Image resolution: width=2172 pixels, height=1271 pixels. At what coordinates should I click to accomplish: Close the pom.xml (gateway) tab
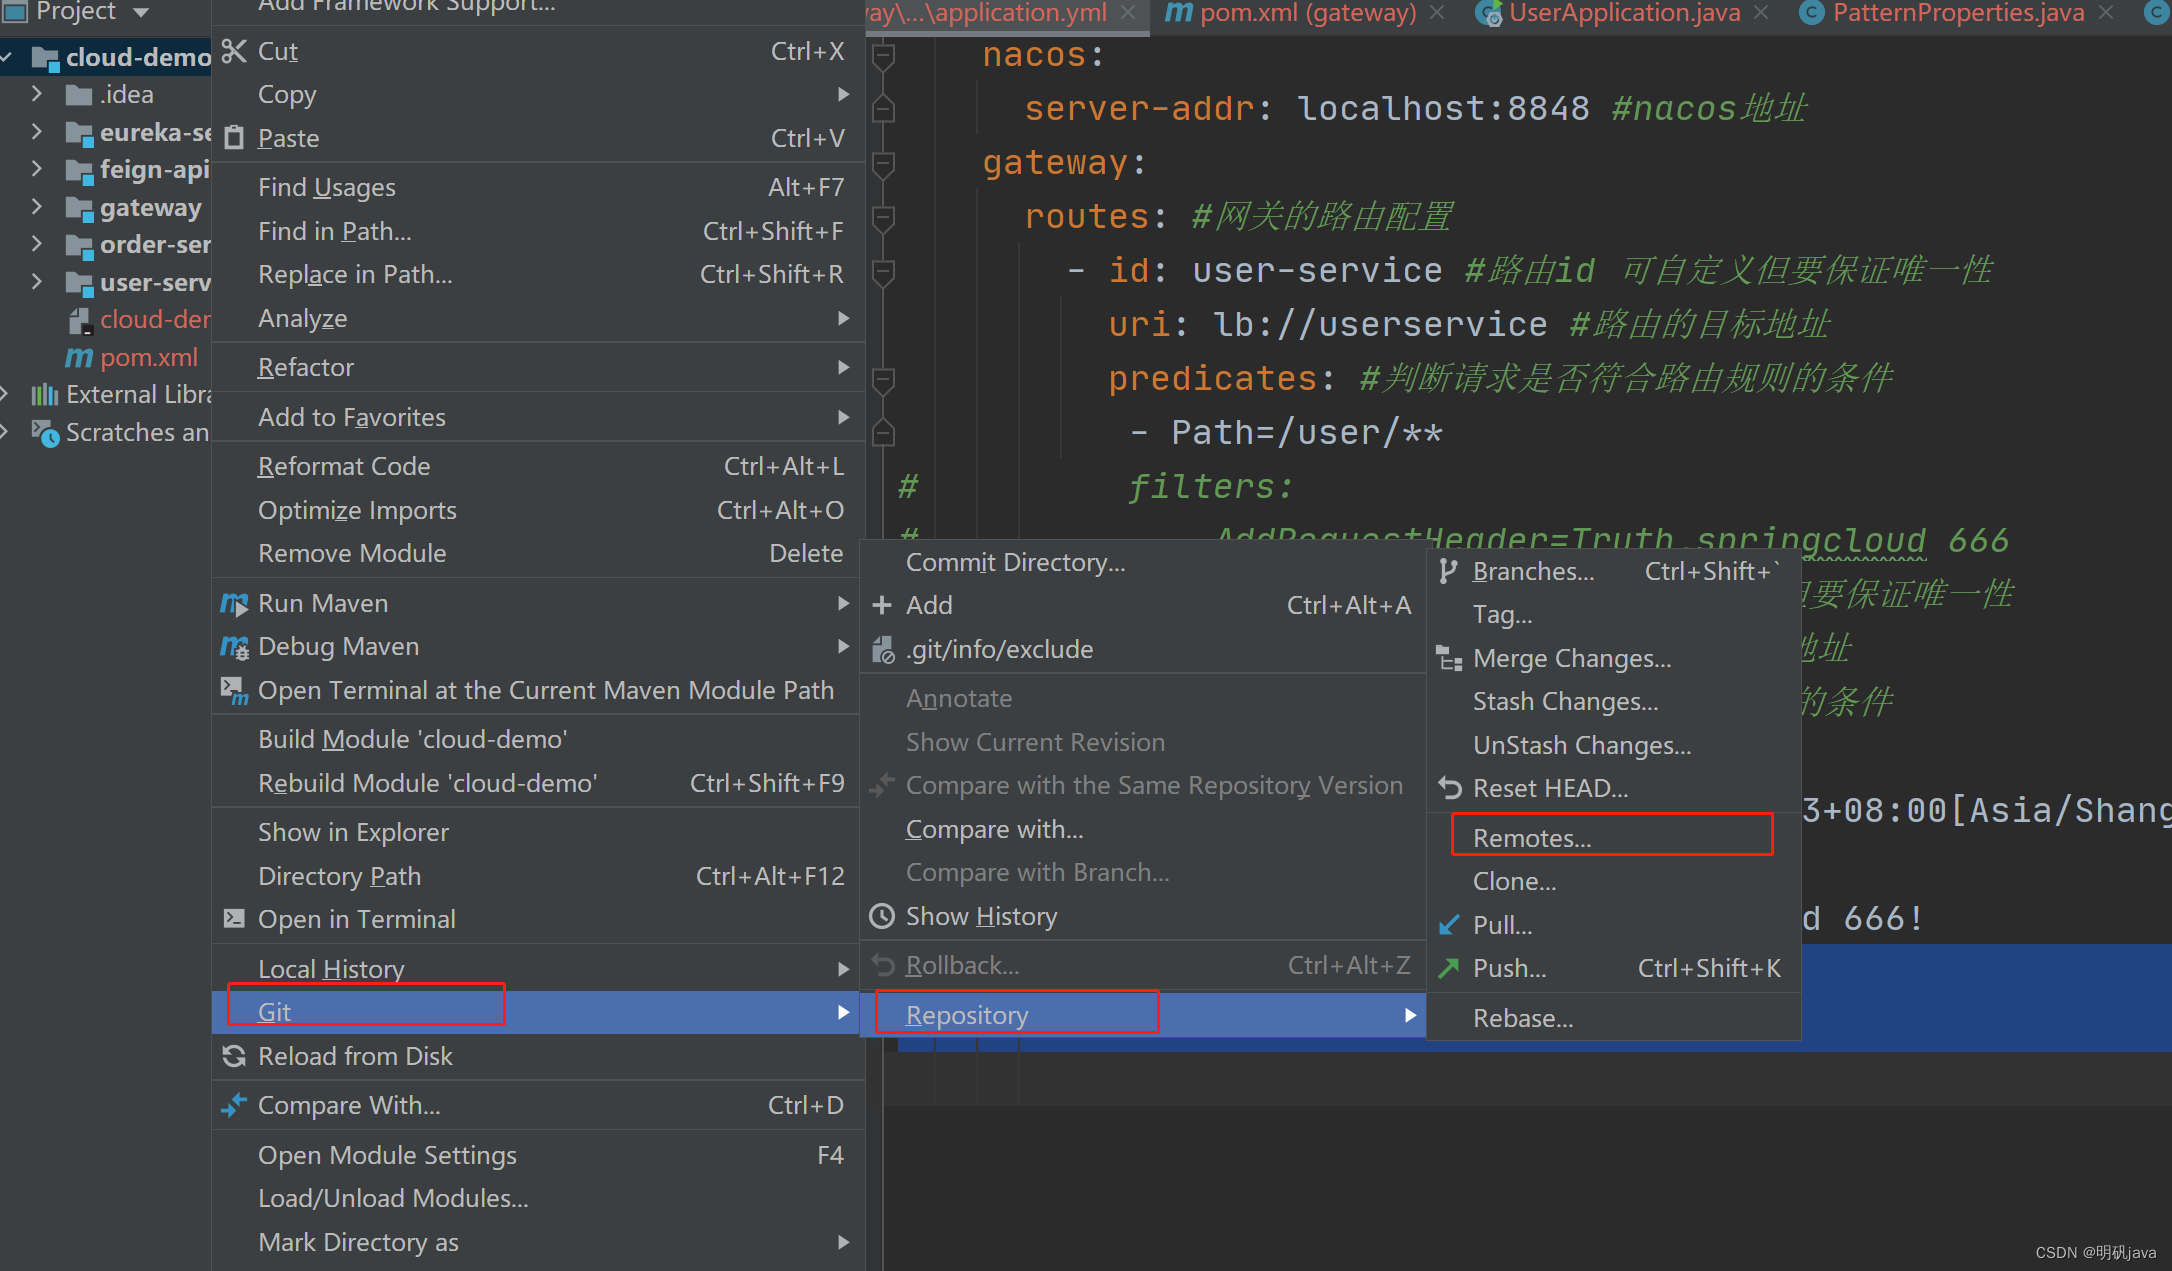1437,12
